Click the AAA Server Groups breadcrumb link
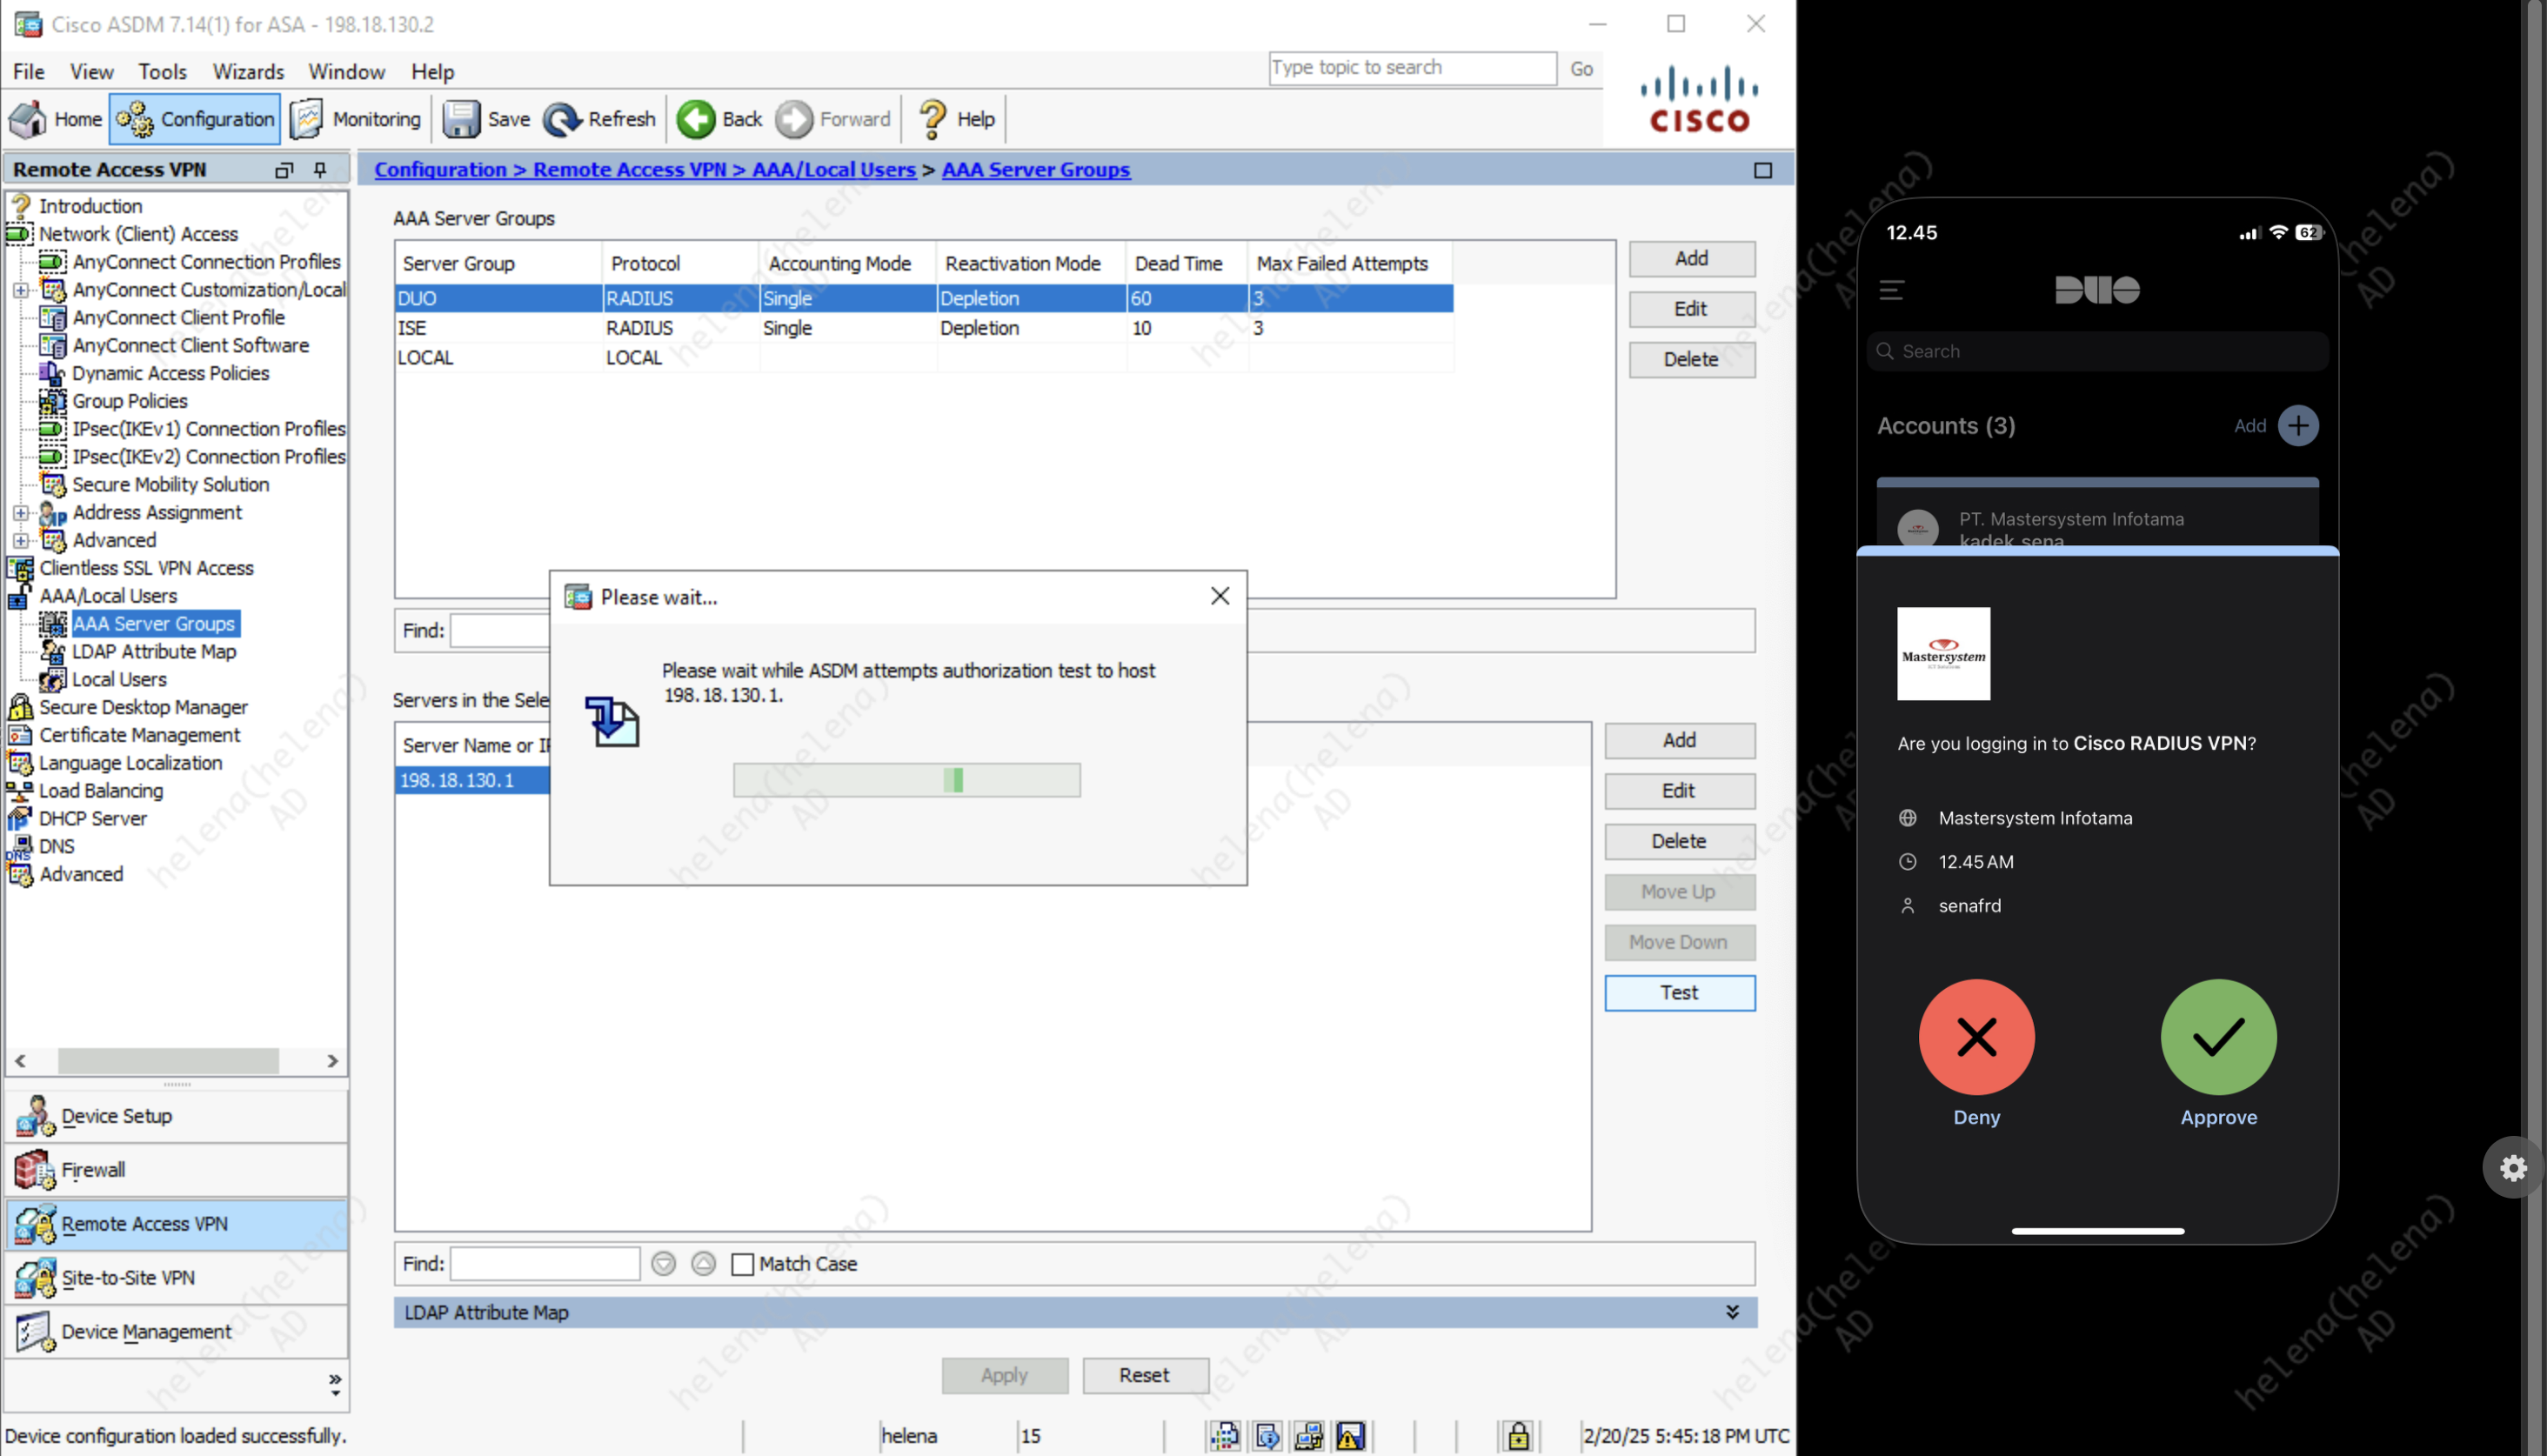This screenshot has height=1456, width=2547. (1035, 170)
